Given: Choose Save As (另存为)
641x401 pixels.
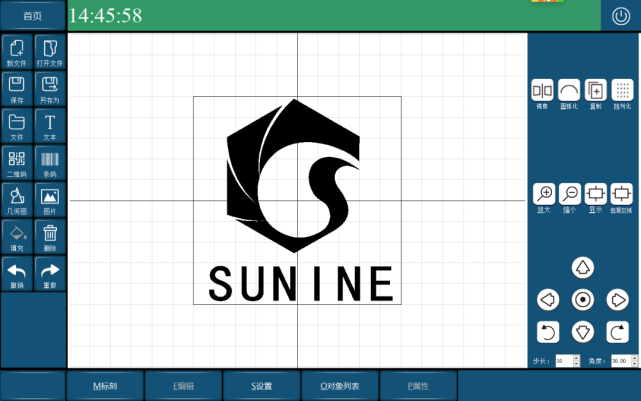Looking at the screenshot, I should [x=50, y=89].
